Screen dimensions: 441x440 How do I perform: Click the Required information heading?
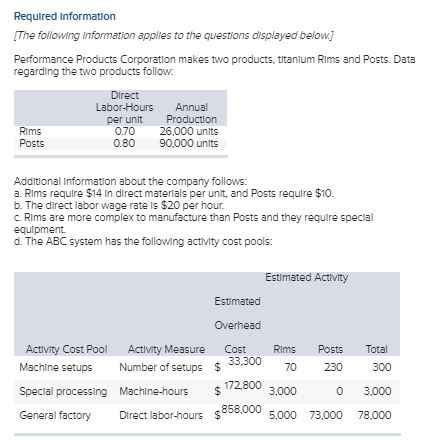[x=65, y=16]
